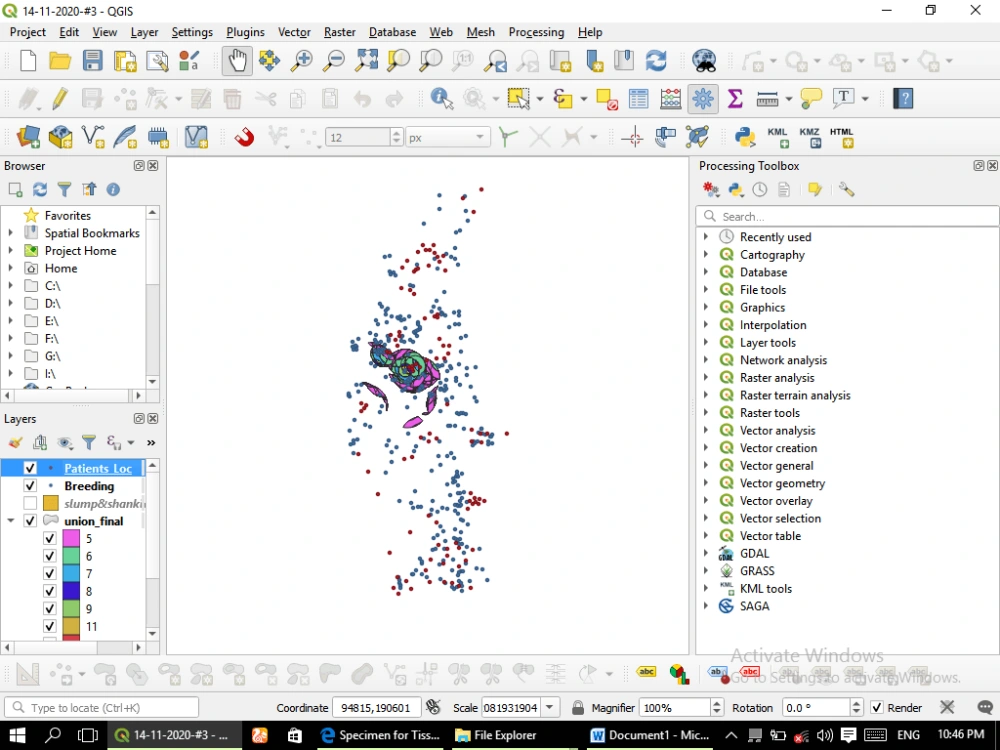Disable the Render checkbox

(x=877, y=707)
